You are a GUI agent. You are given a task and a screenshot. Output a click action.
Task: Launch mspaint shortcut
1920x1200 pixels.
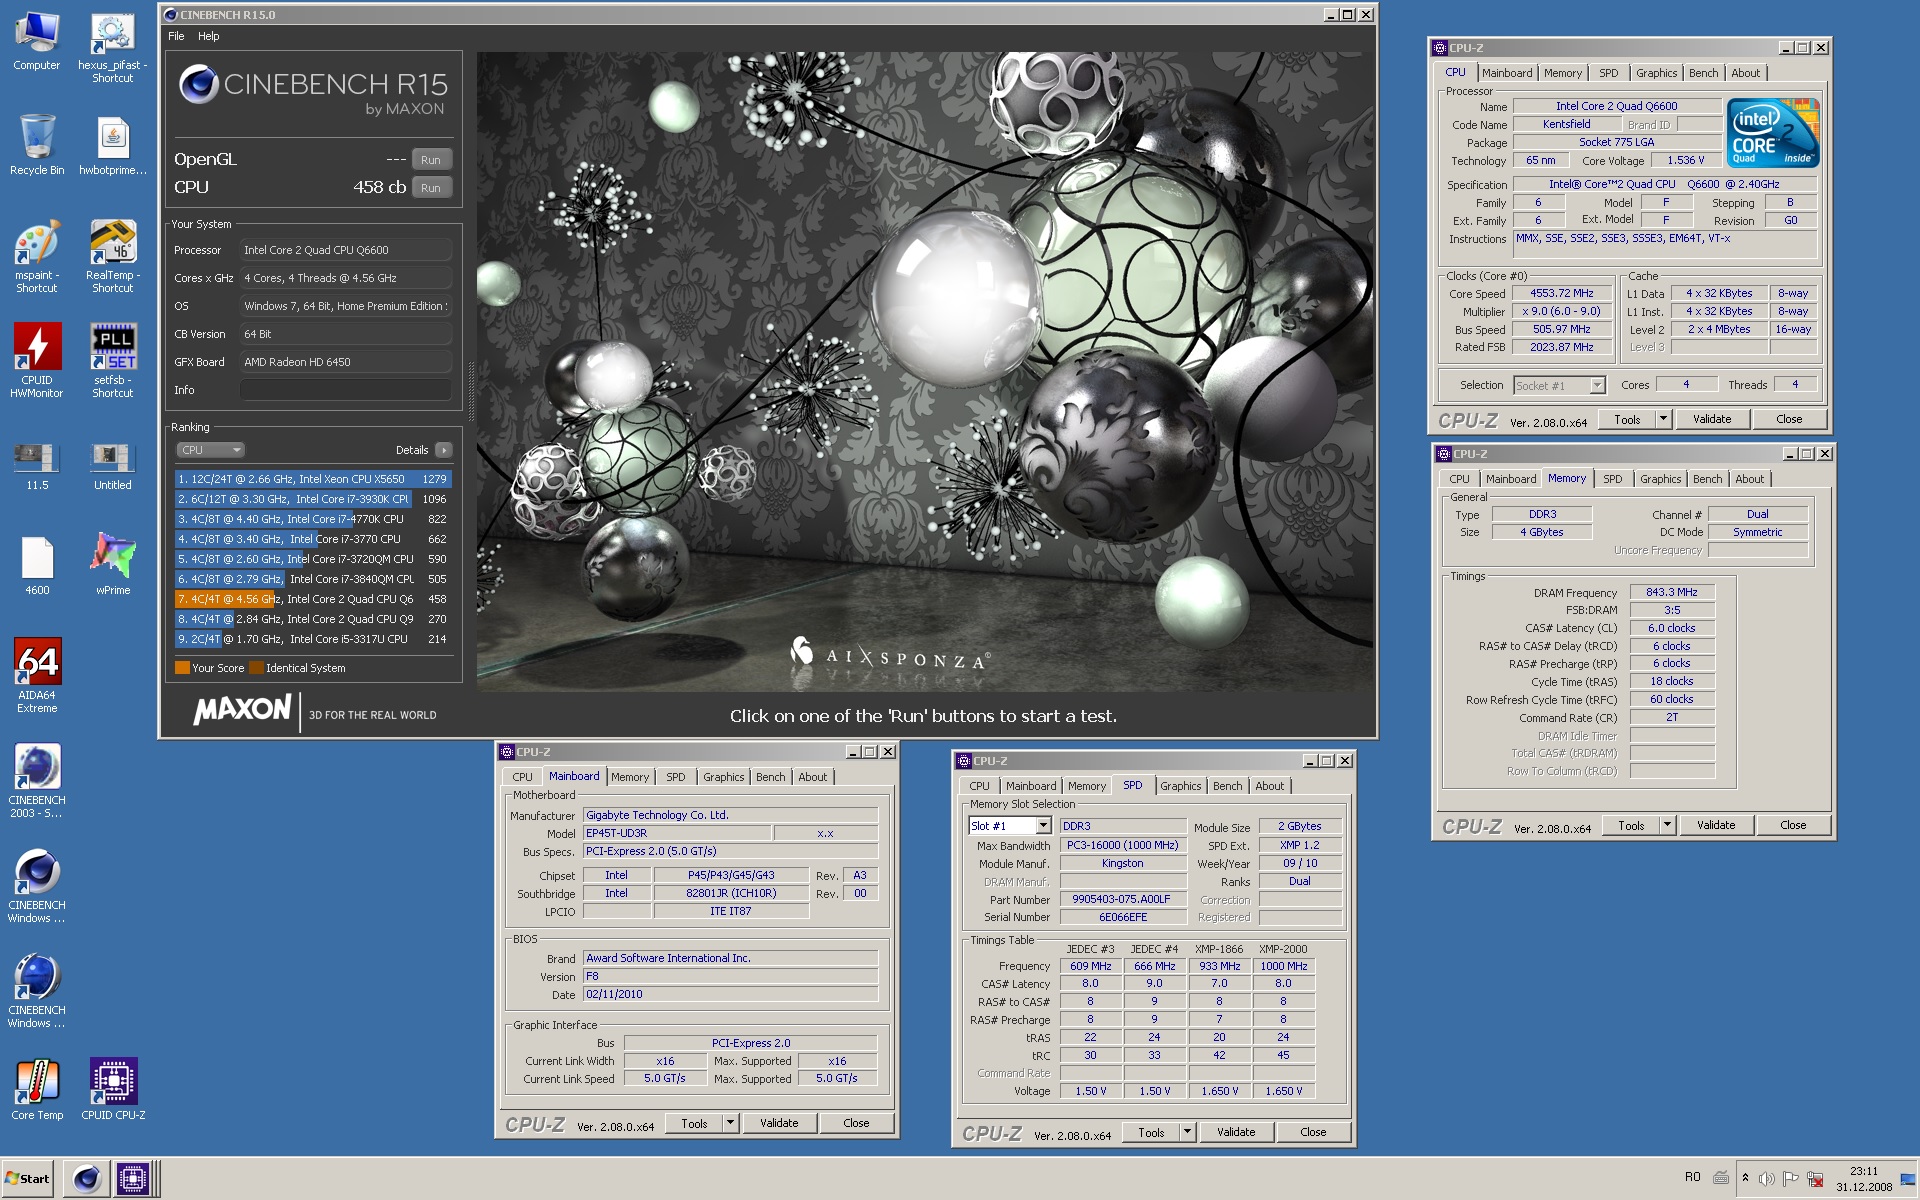pos(37,257)
